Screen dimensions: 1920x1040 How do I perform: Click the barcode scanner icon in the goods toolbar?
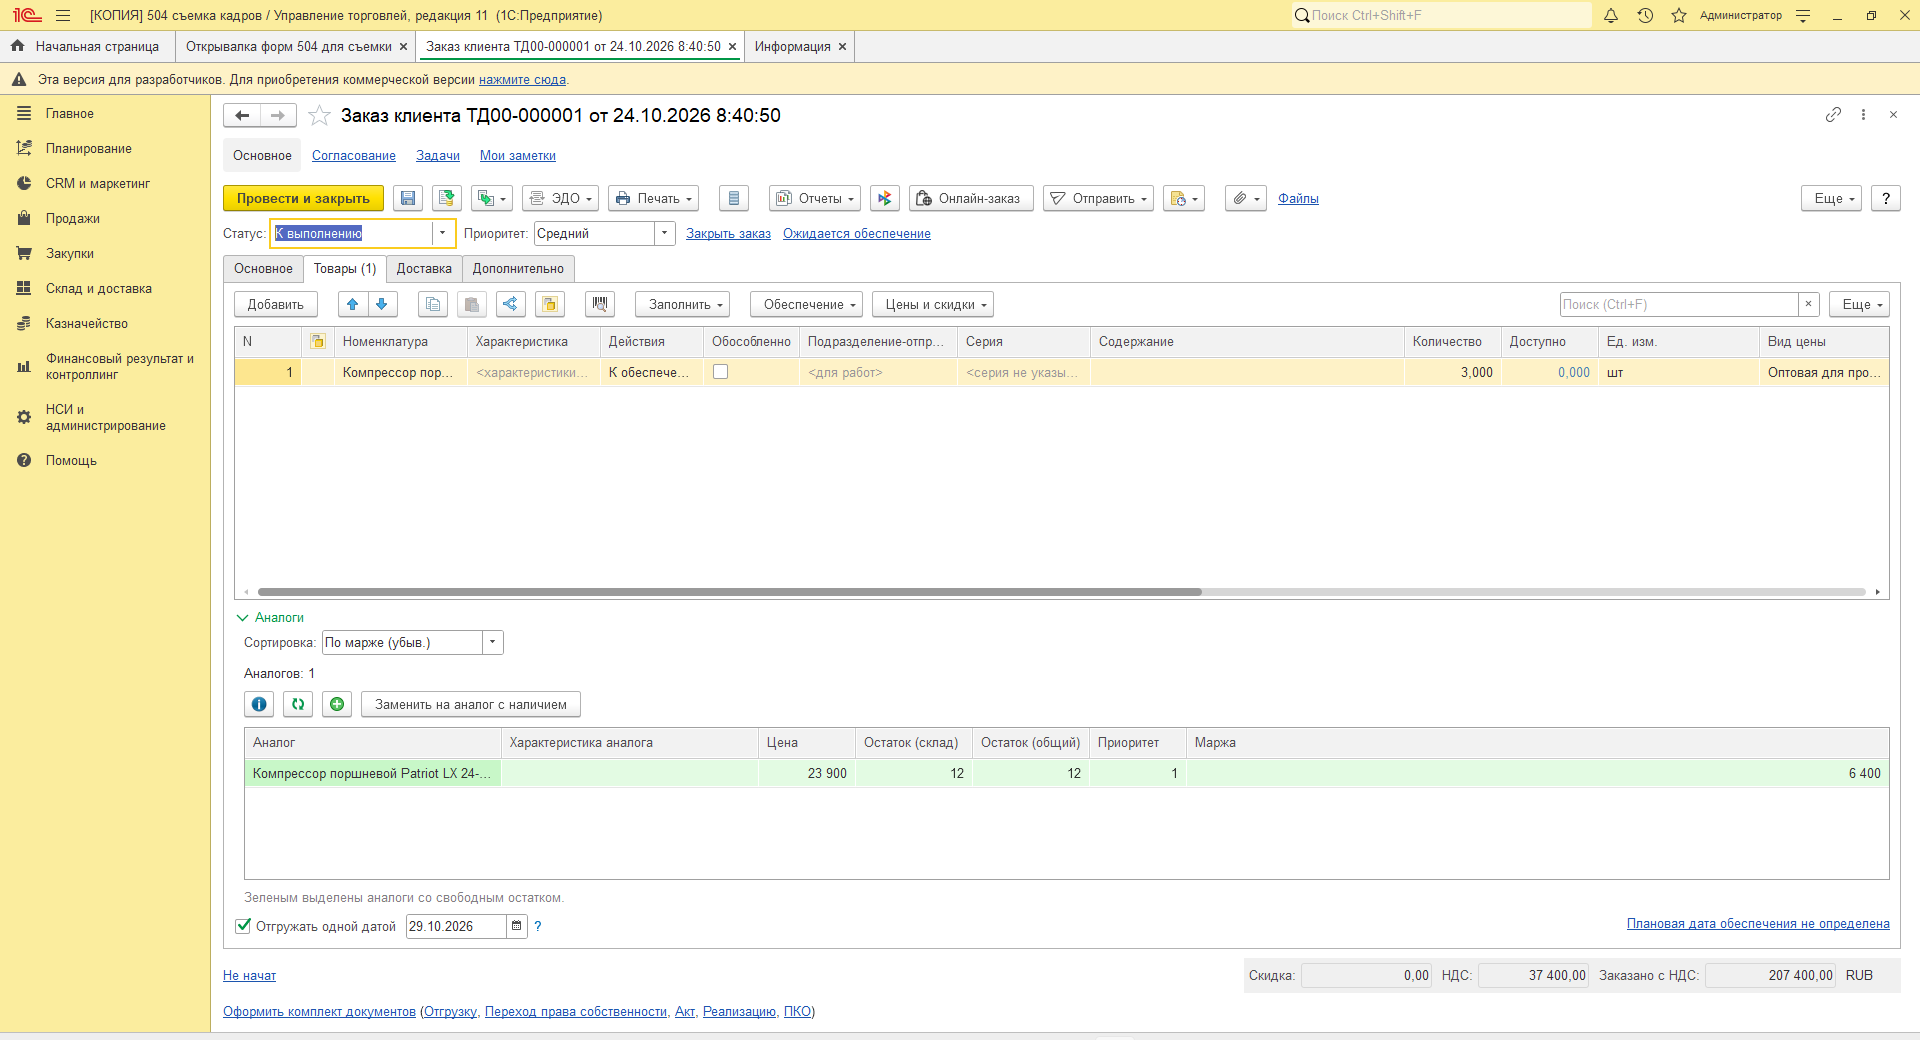coord(599,304)
